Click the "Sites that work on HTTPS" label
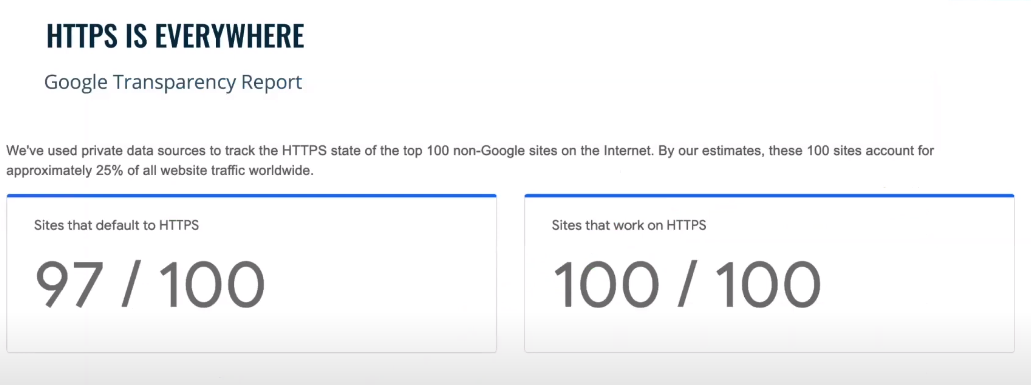1031x385 pixels. coord(629,225)
